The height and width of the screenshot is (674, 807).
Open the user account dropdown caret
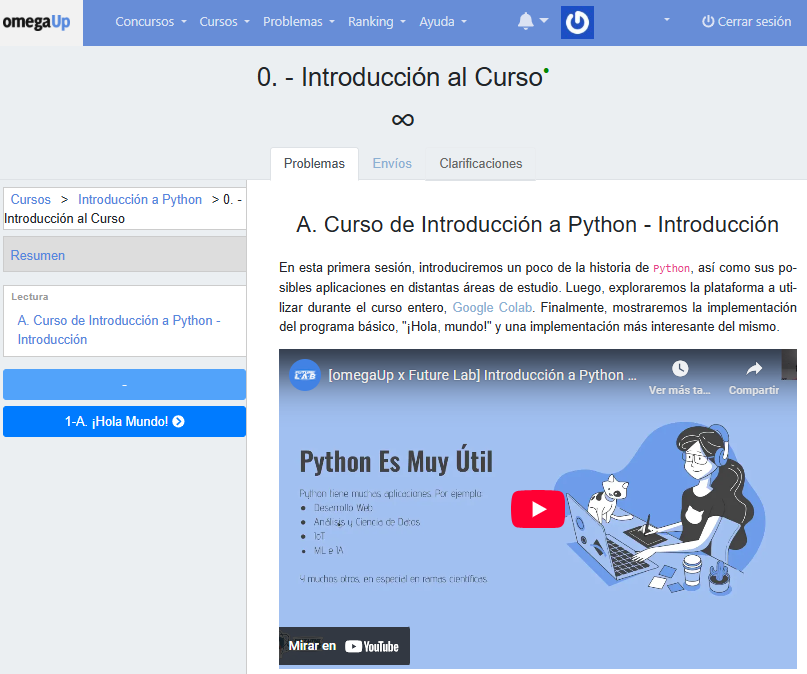click(x=666, y=20)
